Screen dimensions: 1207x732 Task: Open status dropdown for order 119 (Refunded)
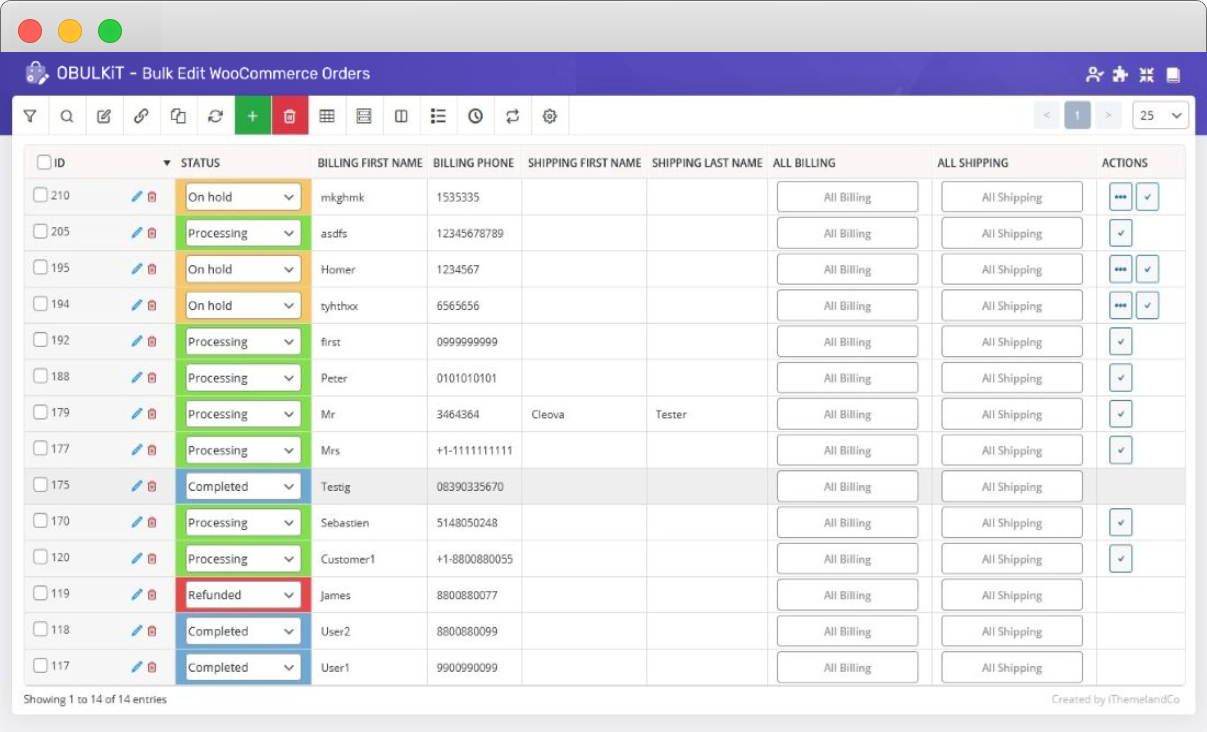243,595
